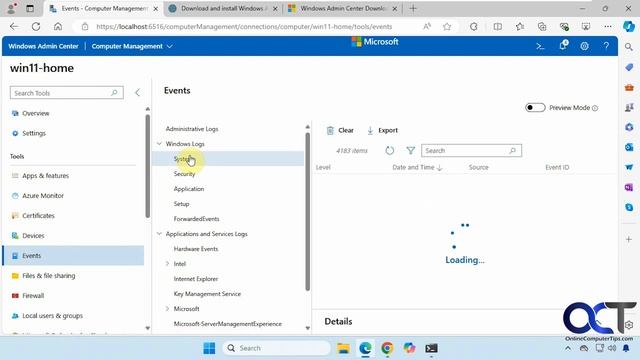The width and height of the screenshot is (640, 360).
Task: Click the tools sidebar scrollbar
Action: [147, 167]
